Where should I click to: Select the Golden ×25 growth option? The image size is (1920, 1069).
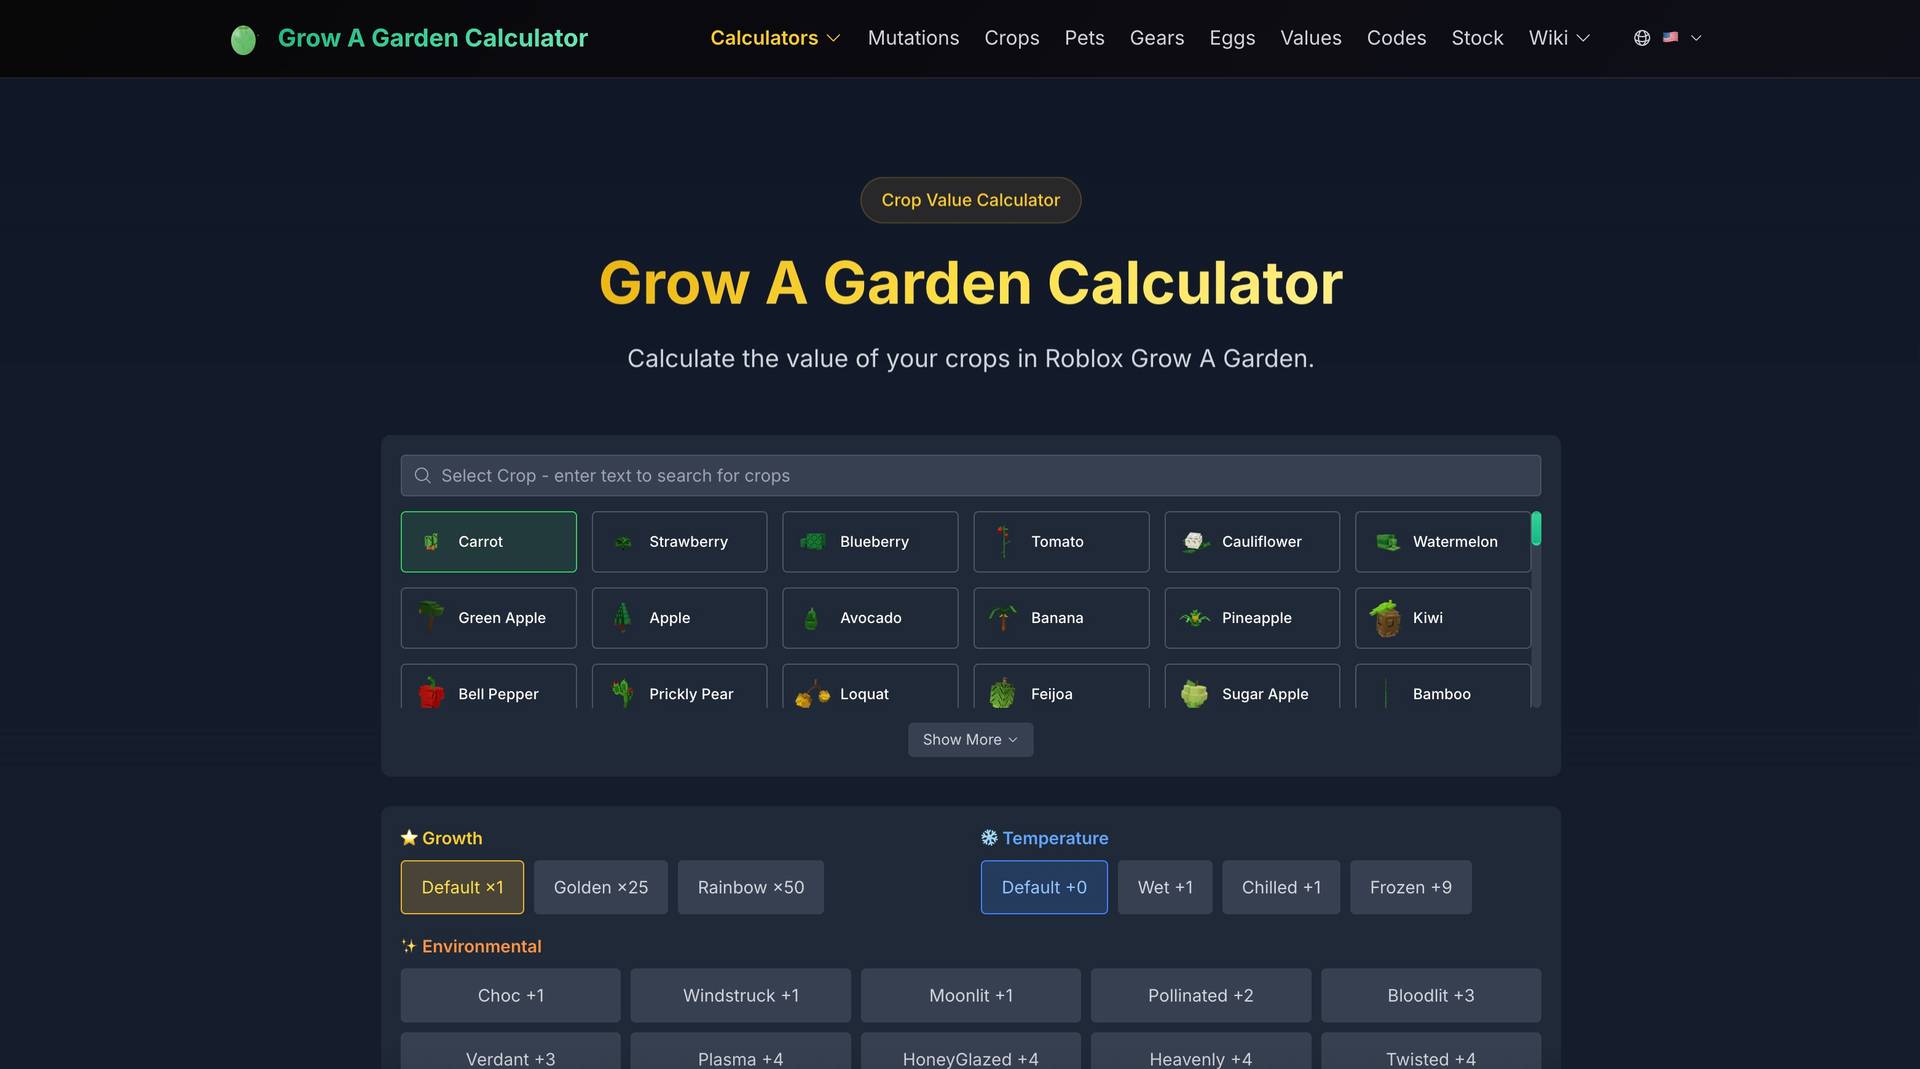pos(600,887)
